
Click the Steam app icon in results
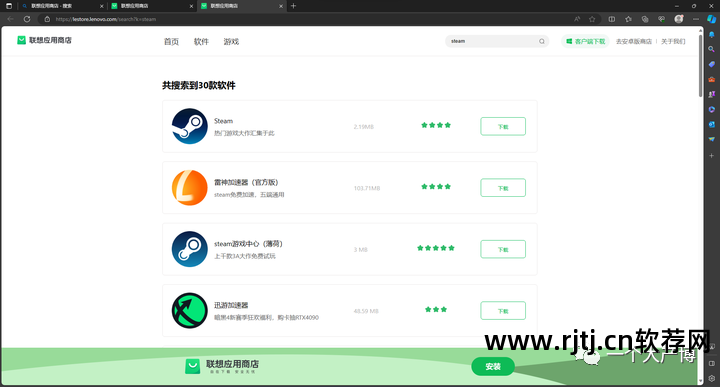coord(190,126)
